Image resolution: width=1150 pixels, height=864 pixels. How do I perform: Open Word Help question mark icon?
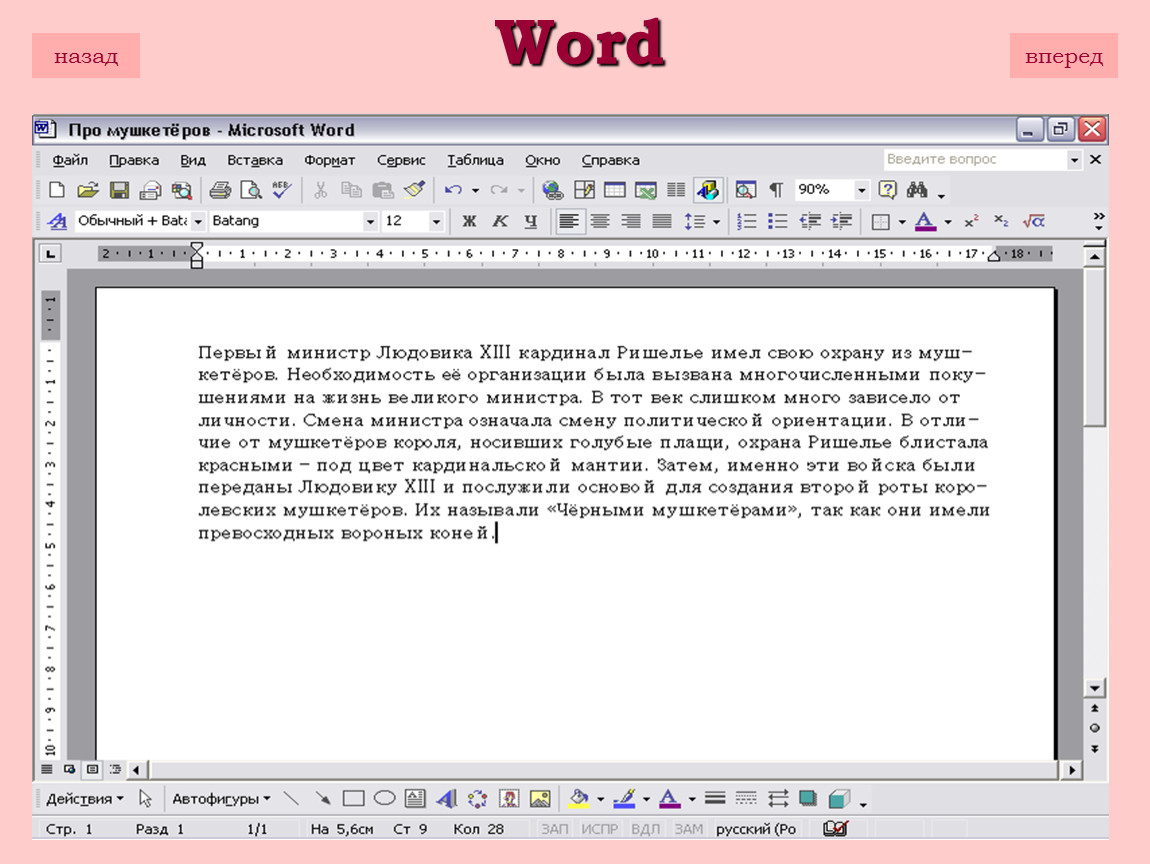pyautogui.click(x=887, y=191)
